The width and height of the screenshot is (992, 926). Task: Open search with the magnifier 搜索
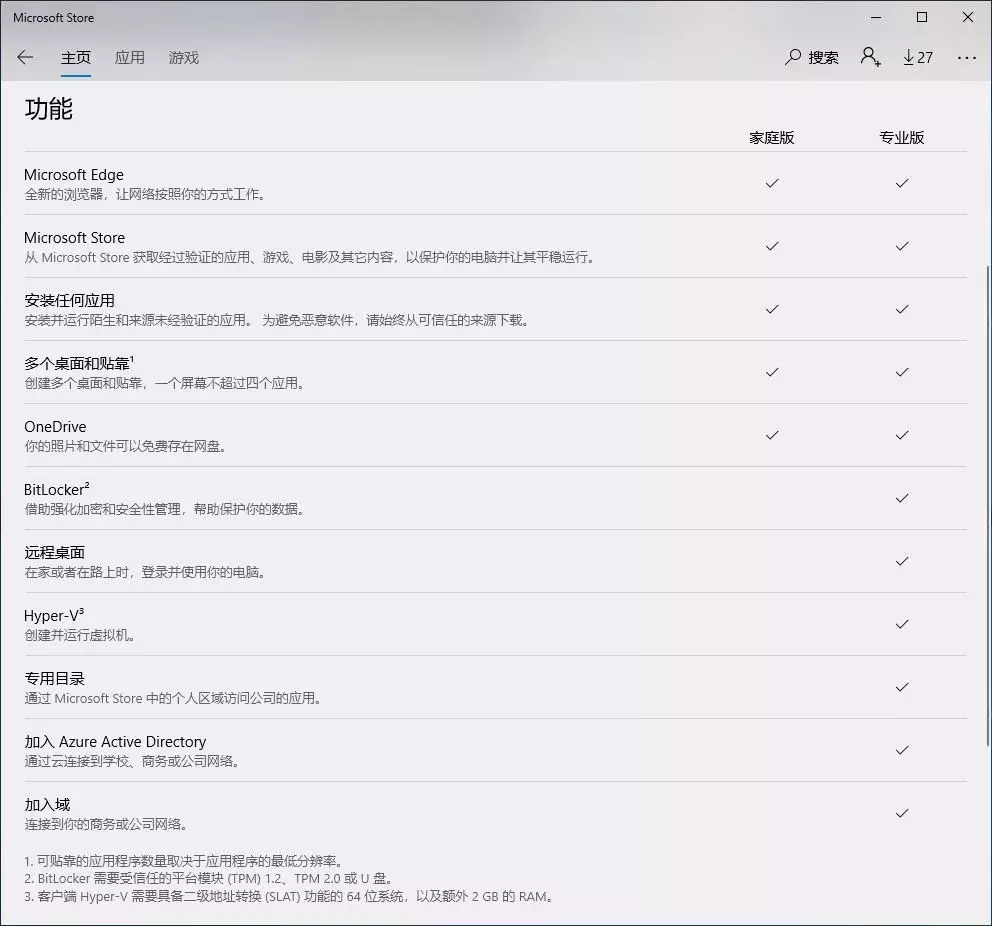tap(812, 58)
